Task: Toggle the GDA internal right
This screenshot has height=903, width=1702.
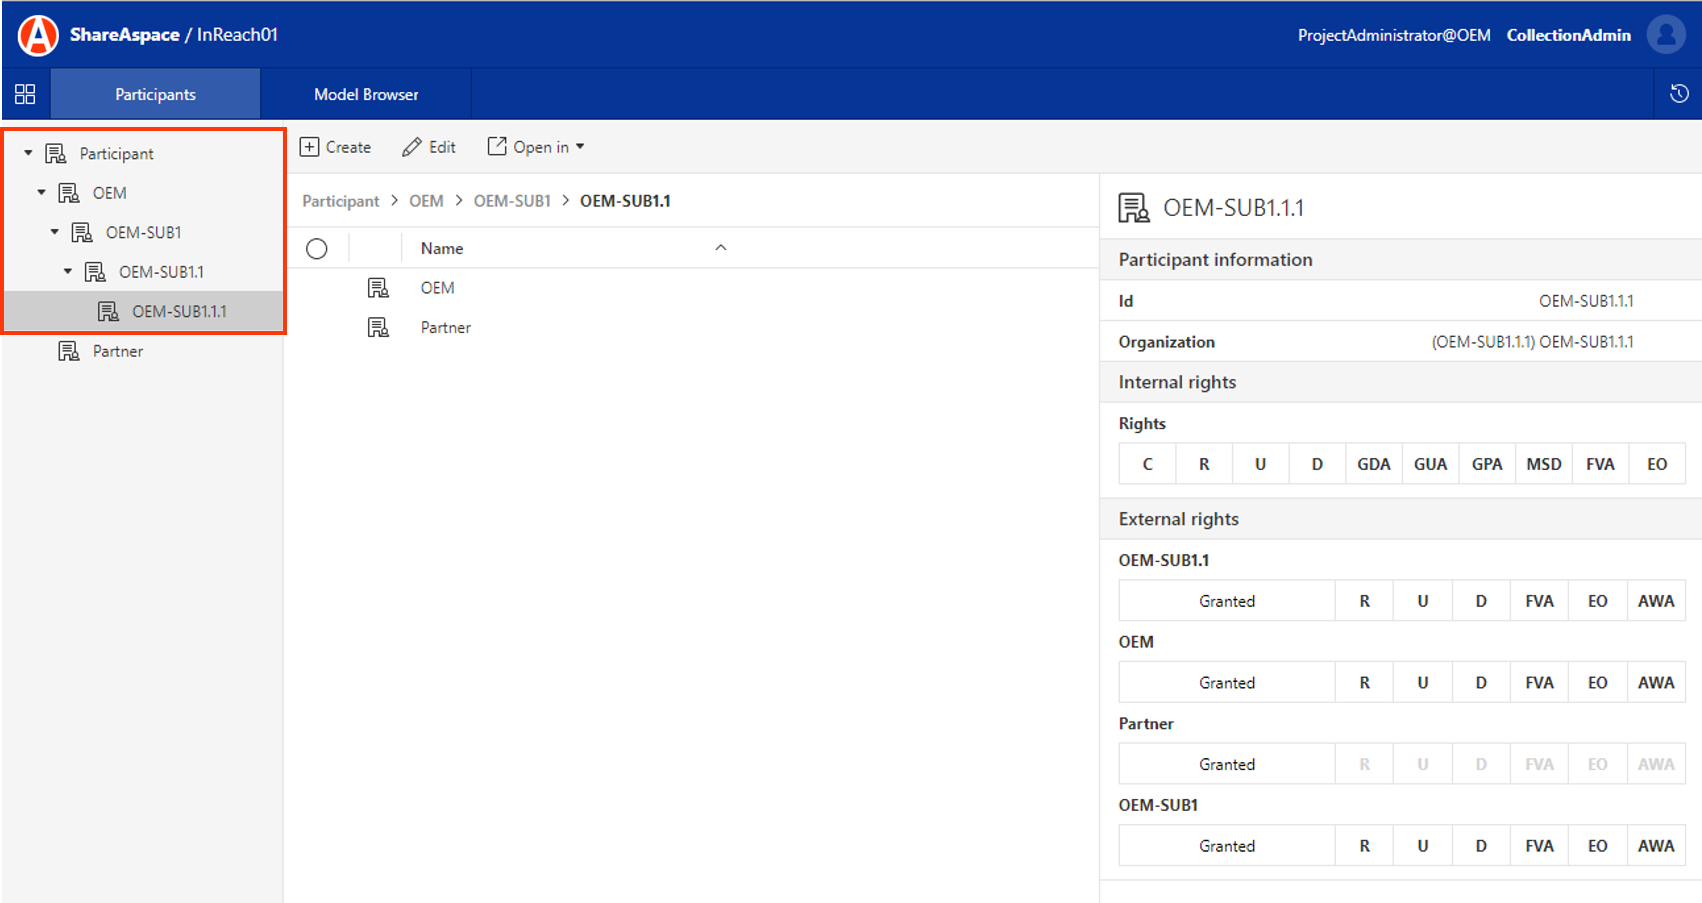Action: coord(1373,464)
